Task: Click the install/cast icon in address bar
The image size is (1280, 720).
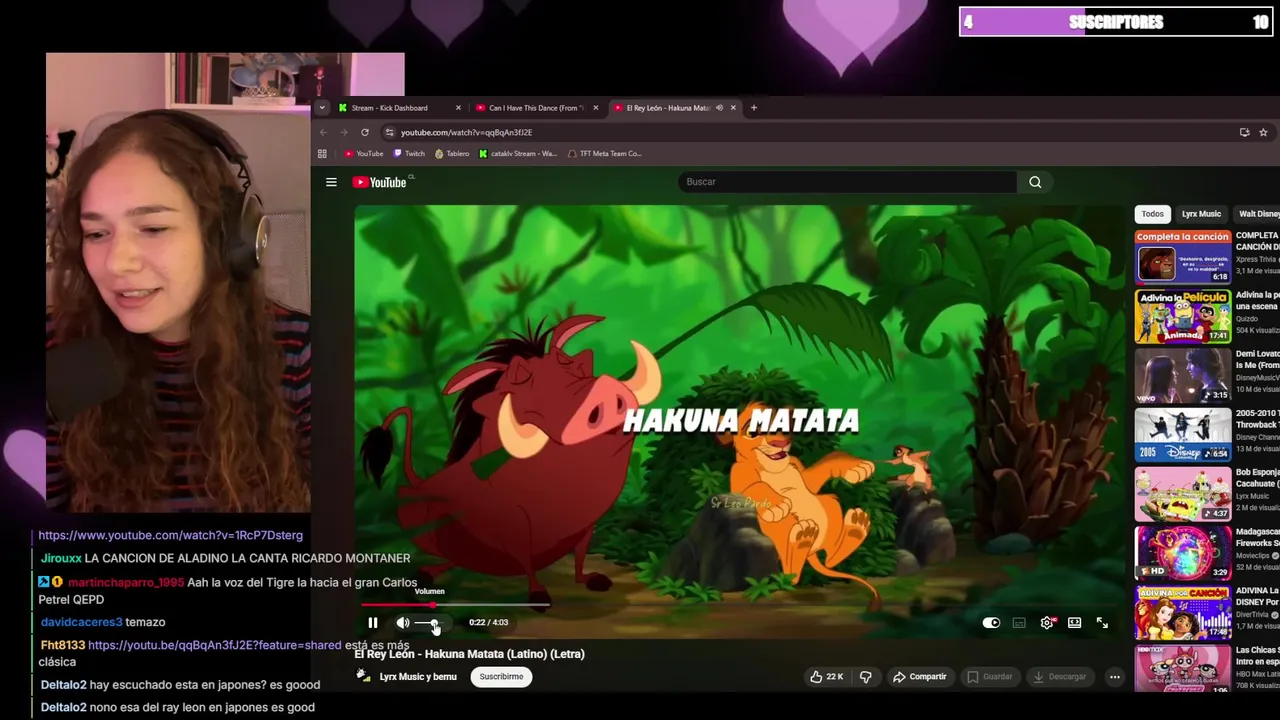Action: [1244, 132]
